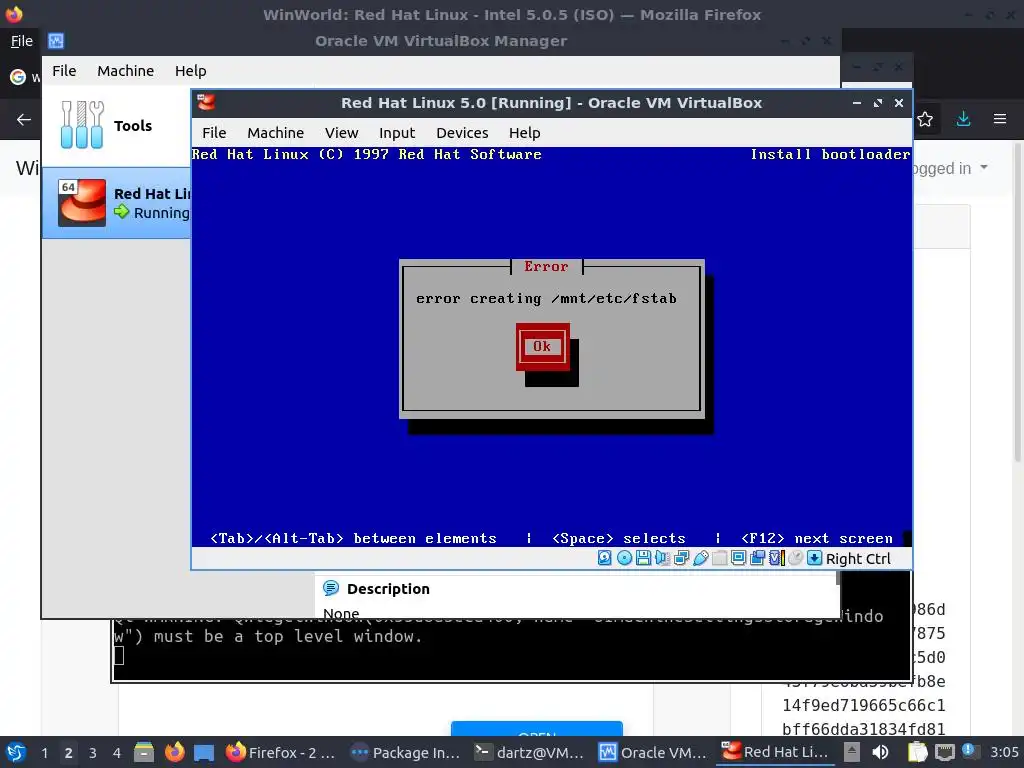This screenshot has height=768, width=1024.
Task: Open File menu in VirtualBox Manager
Action: pos(64,71)
